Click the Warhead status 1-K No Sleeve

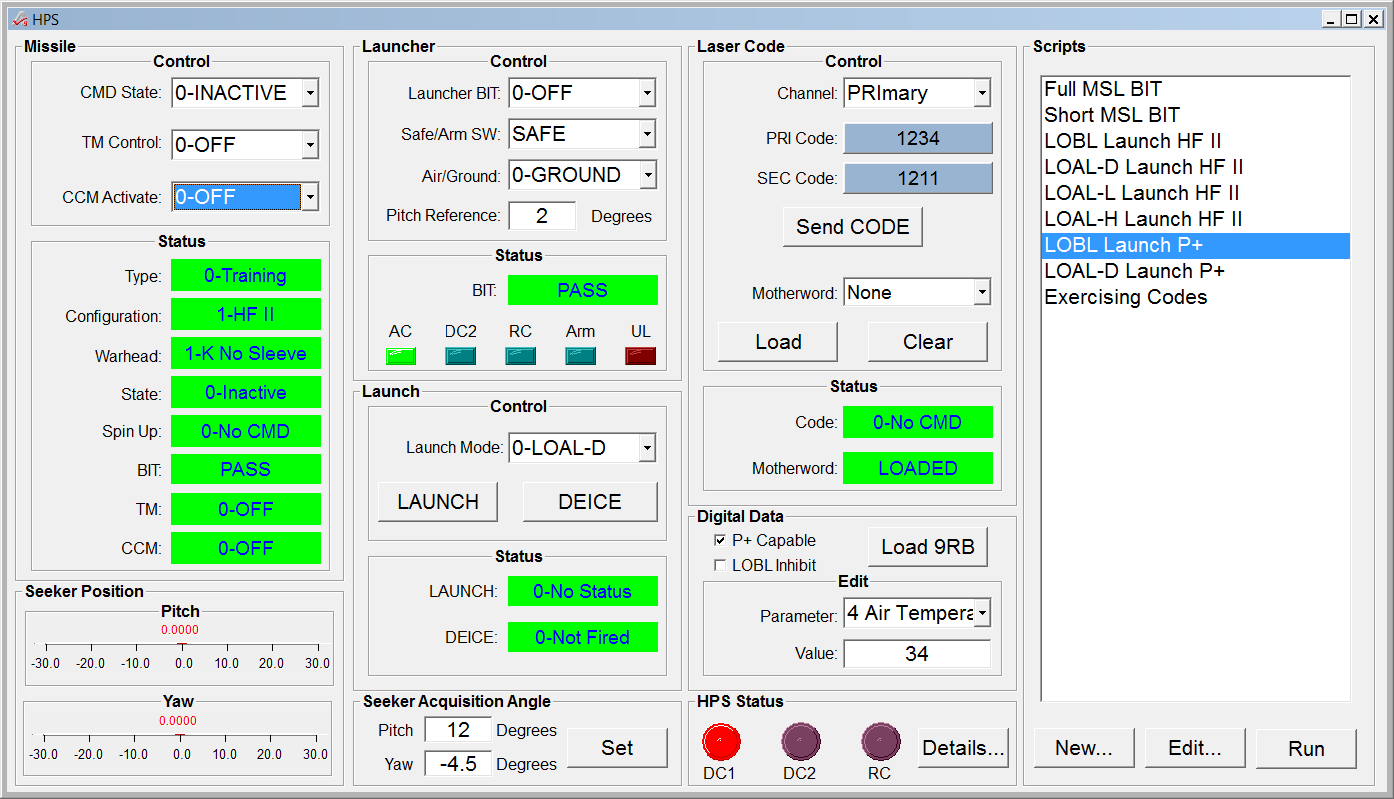coord(246,353)
